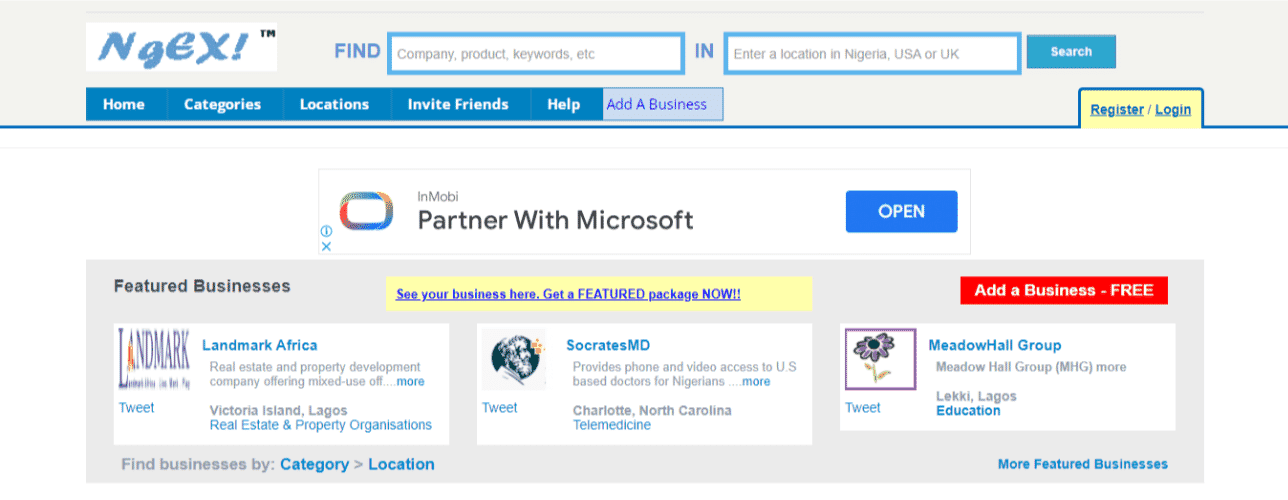
Task: Click the red Add a Business - FREE button
Action: point(1064,291)
